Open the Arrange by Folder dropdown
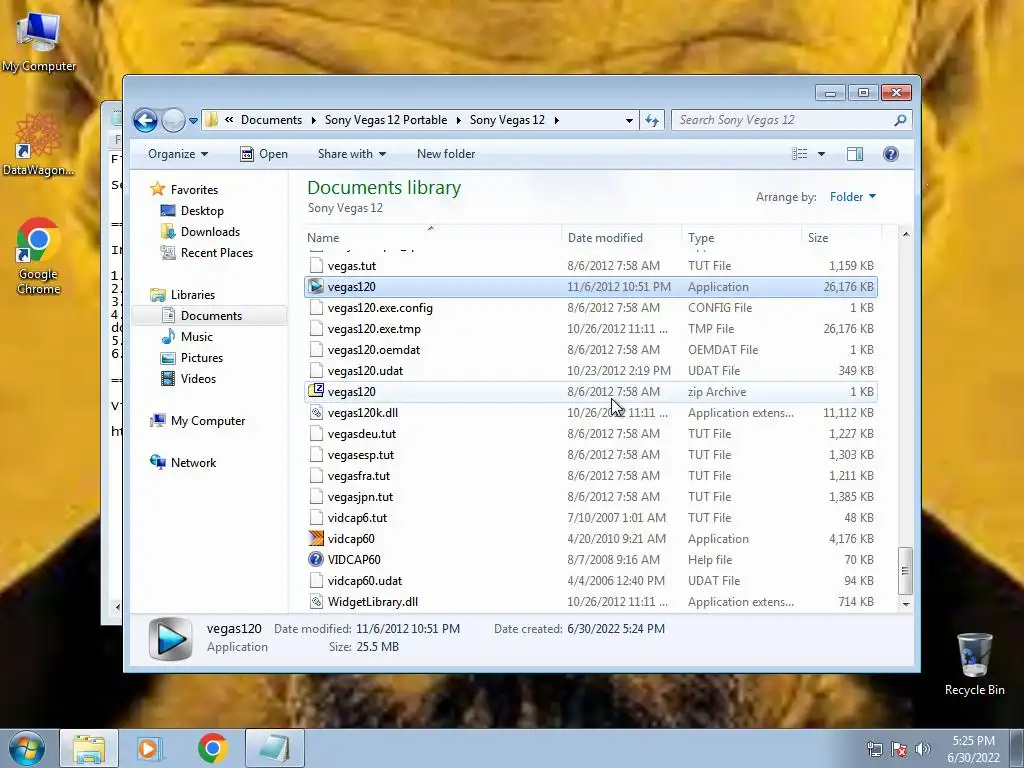The image size is (1024, 768). coord(853,197)
